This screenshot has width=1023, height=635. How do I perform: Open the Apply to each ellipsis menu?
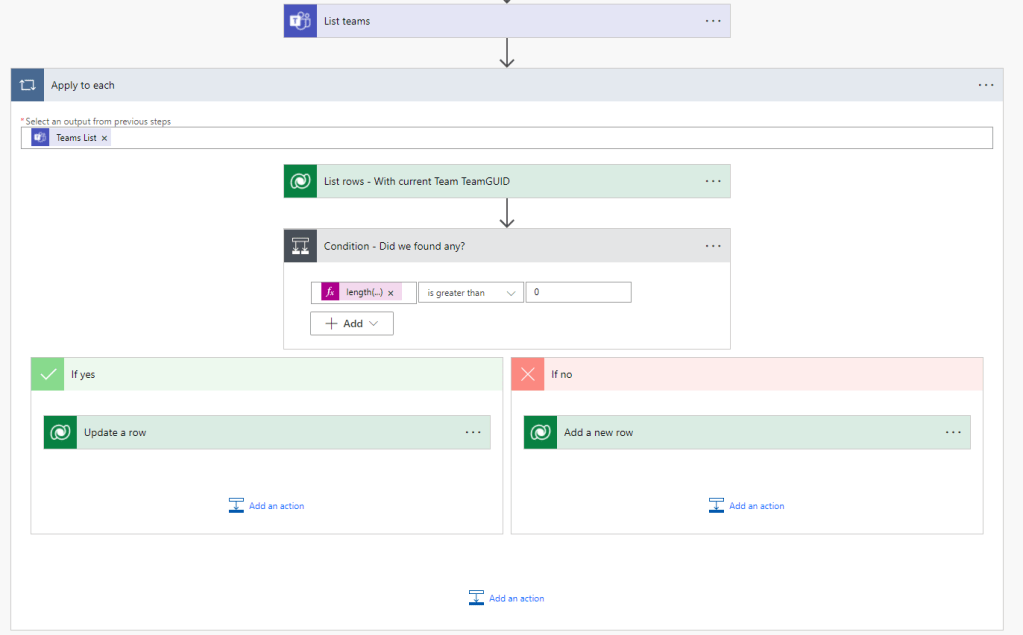coord(986,85)
